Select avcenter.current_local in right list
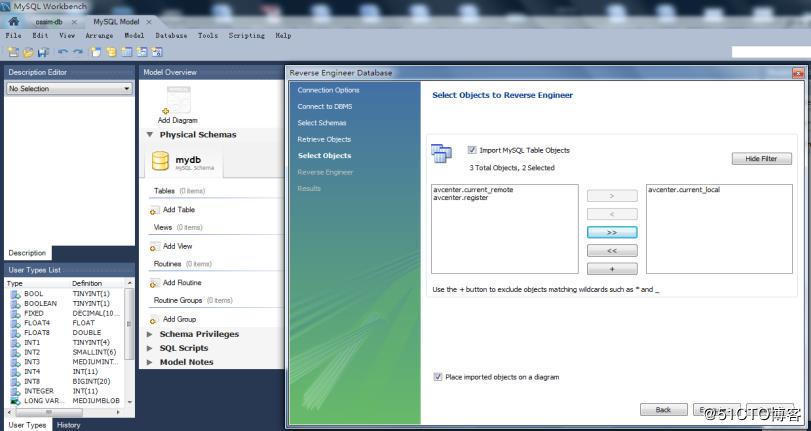The height and width of the screenshot is (431, 811). [684, 190]
